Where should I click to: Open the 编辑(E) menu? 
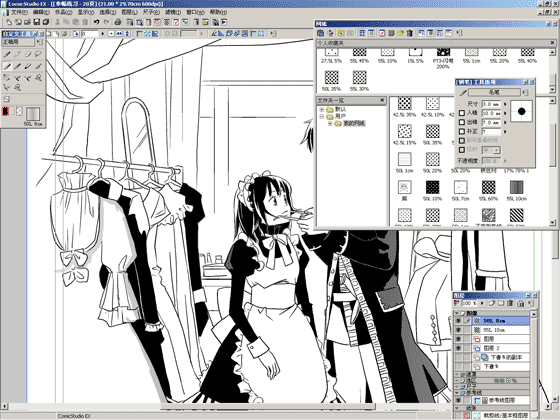coord(41,12)
